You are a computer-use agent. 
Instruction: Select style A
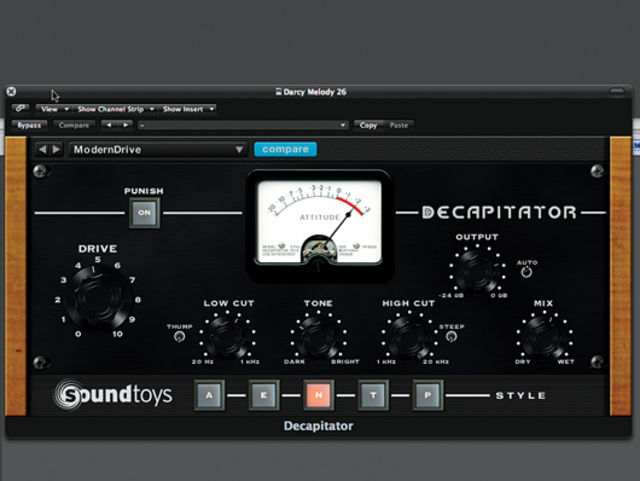point(209,395)
